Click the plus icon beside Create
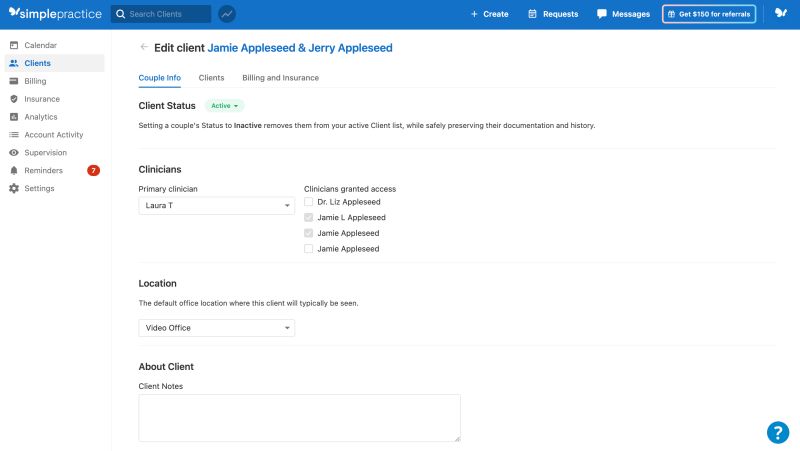 474,14
